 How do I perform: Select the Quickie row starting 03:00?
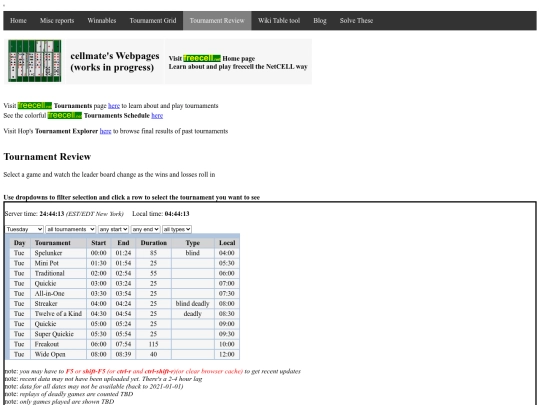tap(124, 283)
